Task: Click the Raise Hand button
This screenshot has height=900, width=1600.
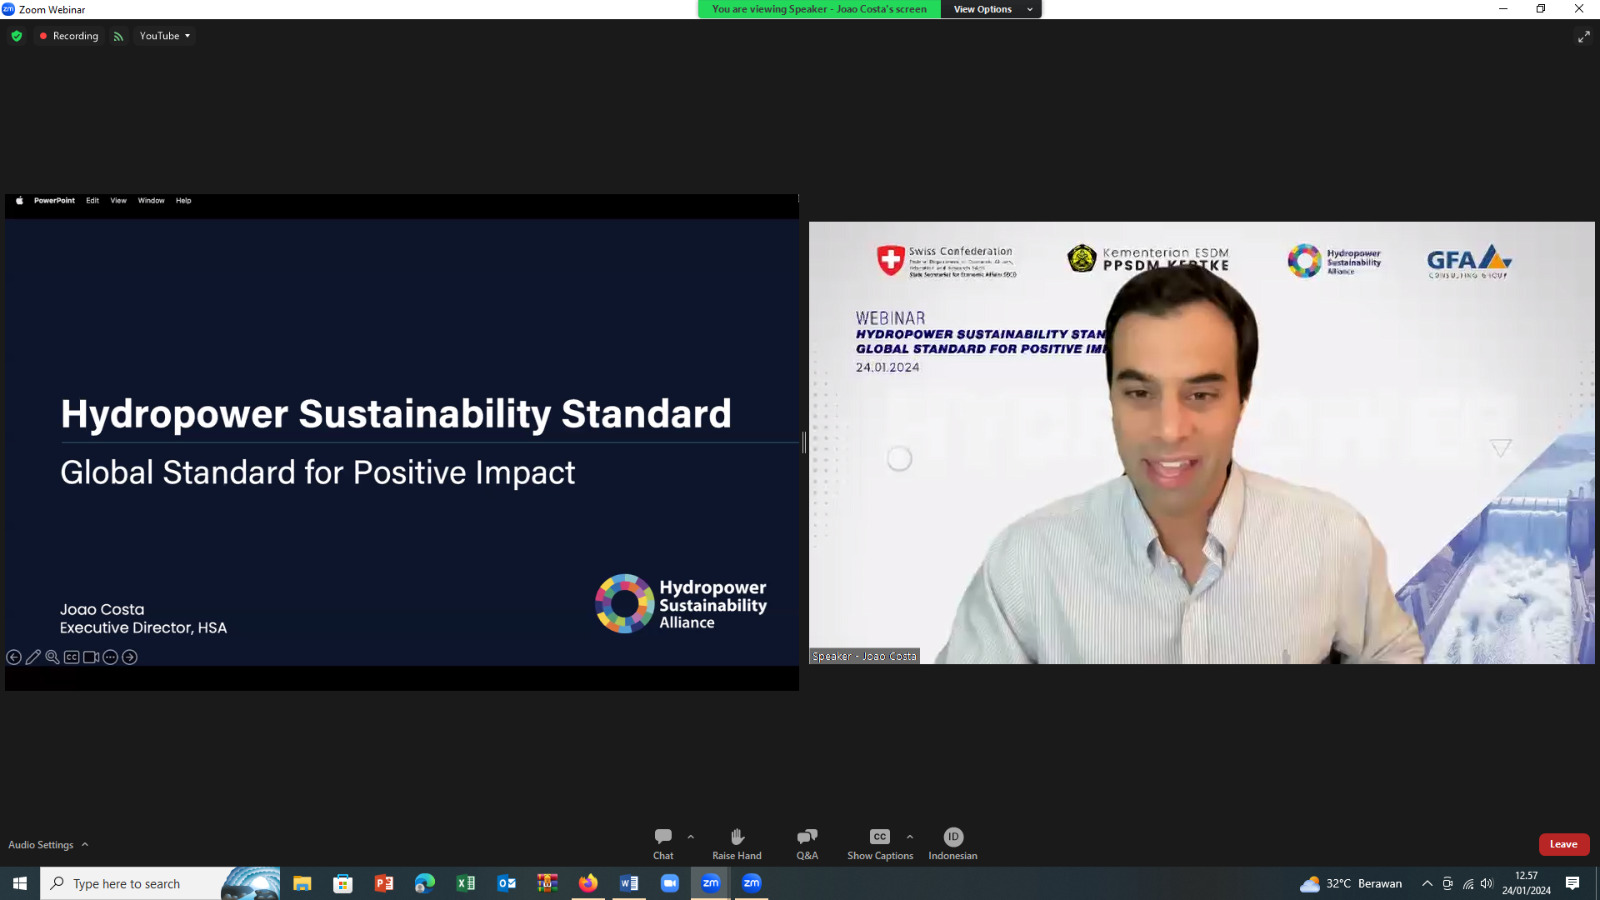Action: pos(737,844)
